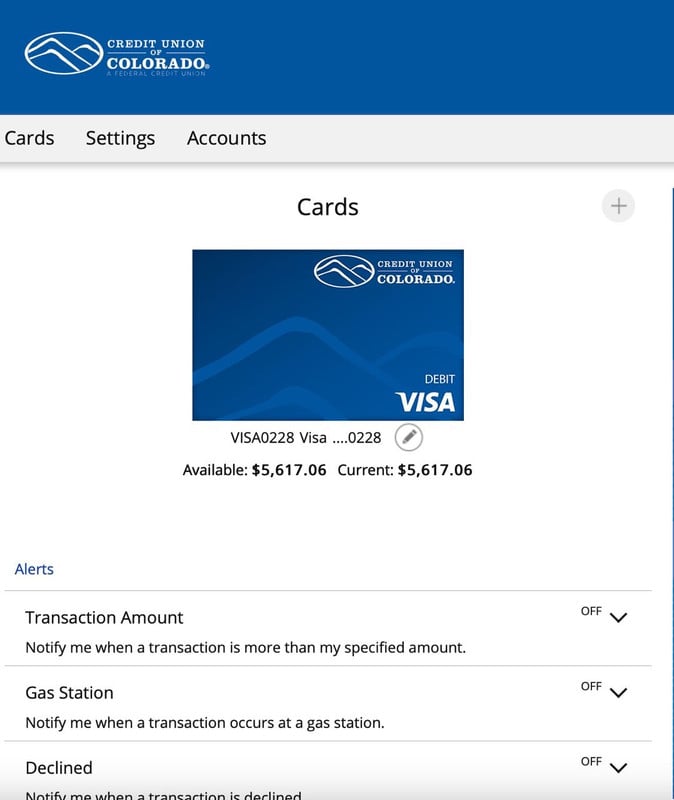Image resolution: width=674 pixels, height=800 pixels.
Task: Click the pencil edit icon beside VISA0228
Action: click(x=409, y=437)
